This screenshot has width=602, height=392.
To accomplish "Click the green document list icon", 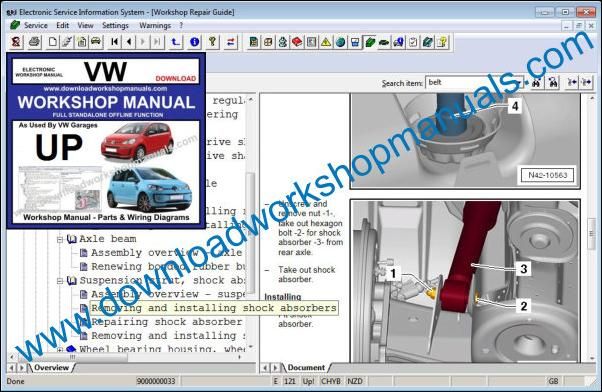I will coord(253,42).
